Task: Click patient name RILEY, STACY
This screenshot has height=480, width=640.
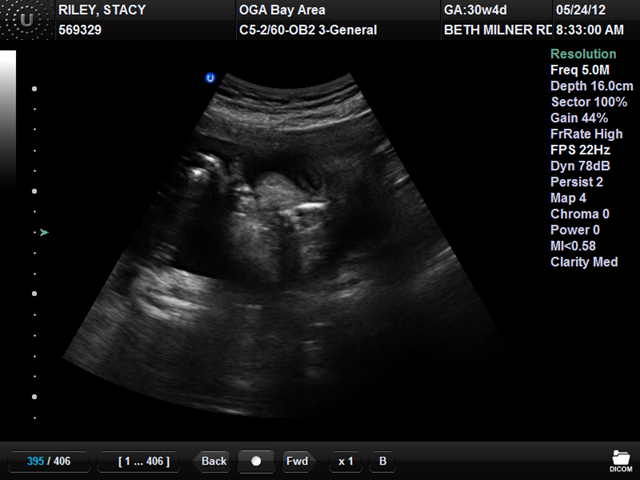Action: [102, 10]
